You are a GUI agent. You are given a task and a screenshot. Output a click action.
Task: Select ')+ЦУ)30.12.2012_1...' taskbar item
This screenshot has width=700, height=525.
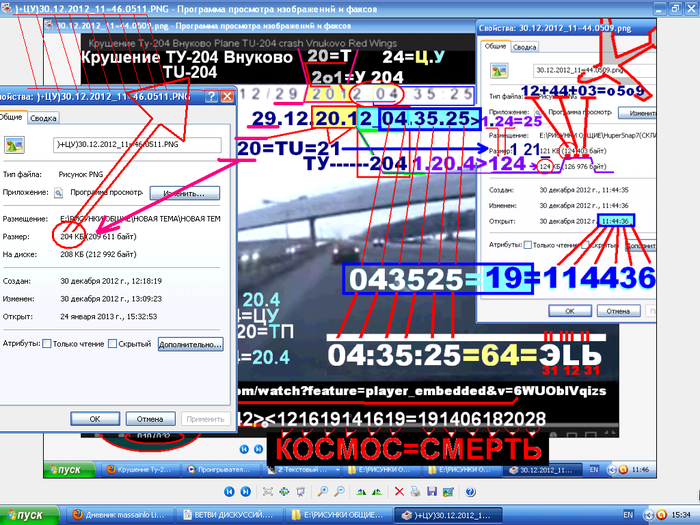pyautogui.click(x=448, y=515)
